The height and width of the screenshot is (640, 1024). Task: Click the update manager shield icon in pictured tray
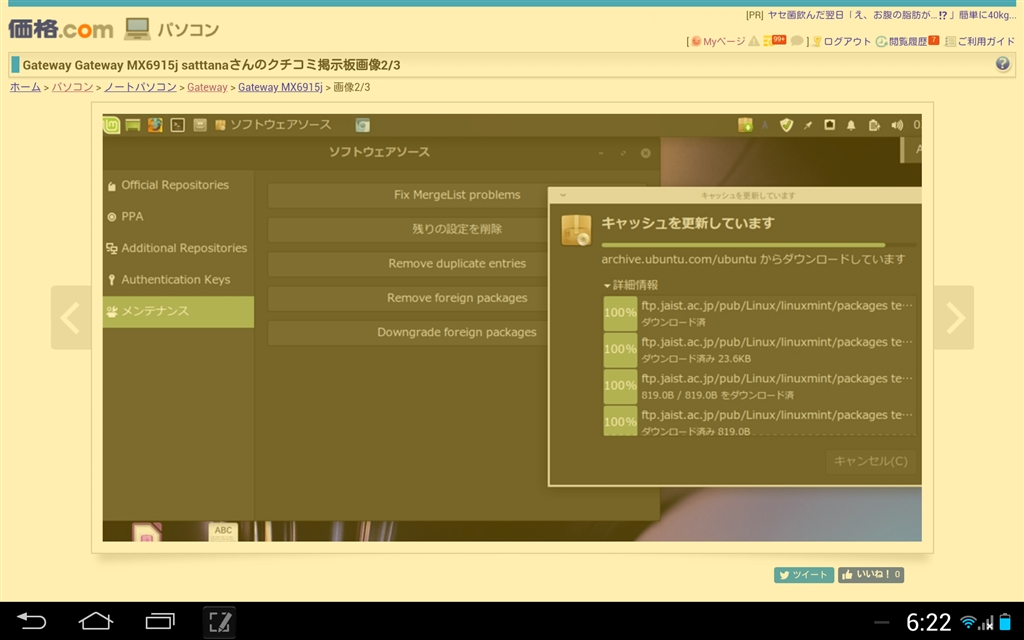[786, 125]
